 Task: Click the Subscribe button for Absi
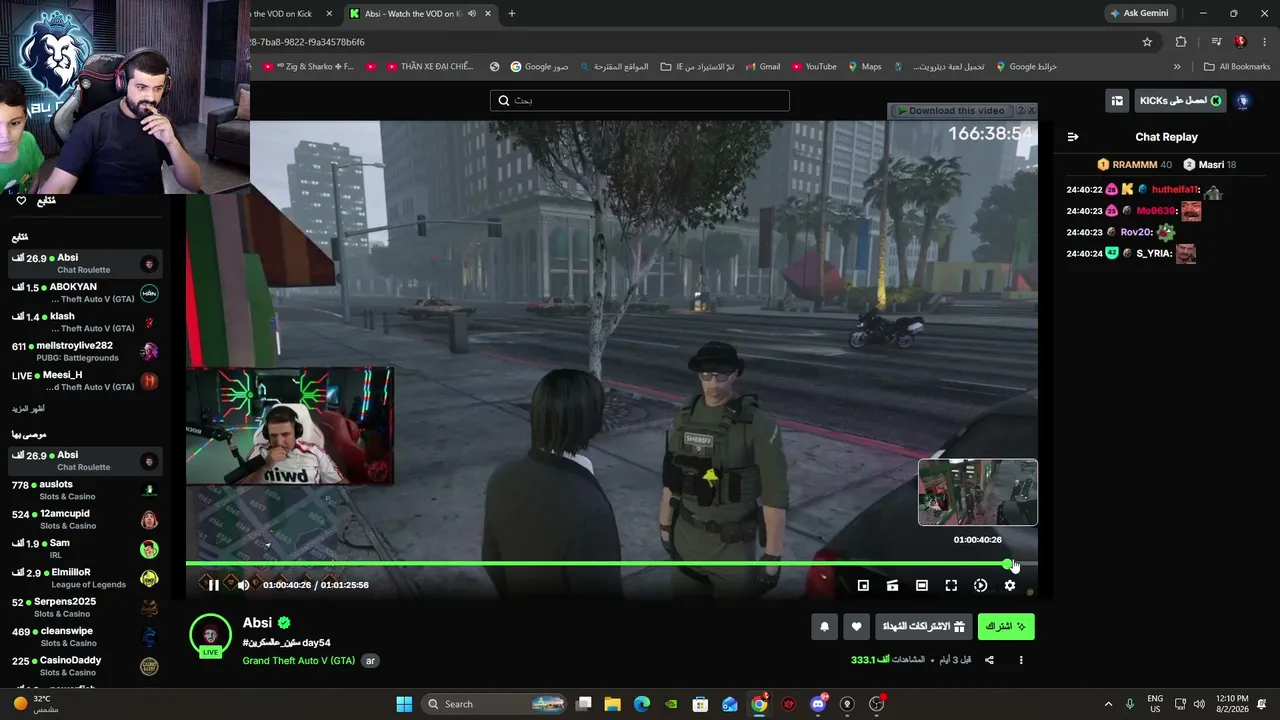(1006, 627)
